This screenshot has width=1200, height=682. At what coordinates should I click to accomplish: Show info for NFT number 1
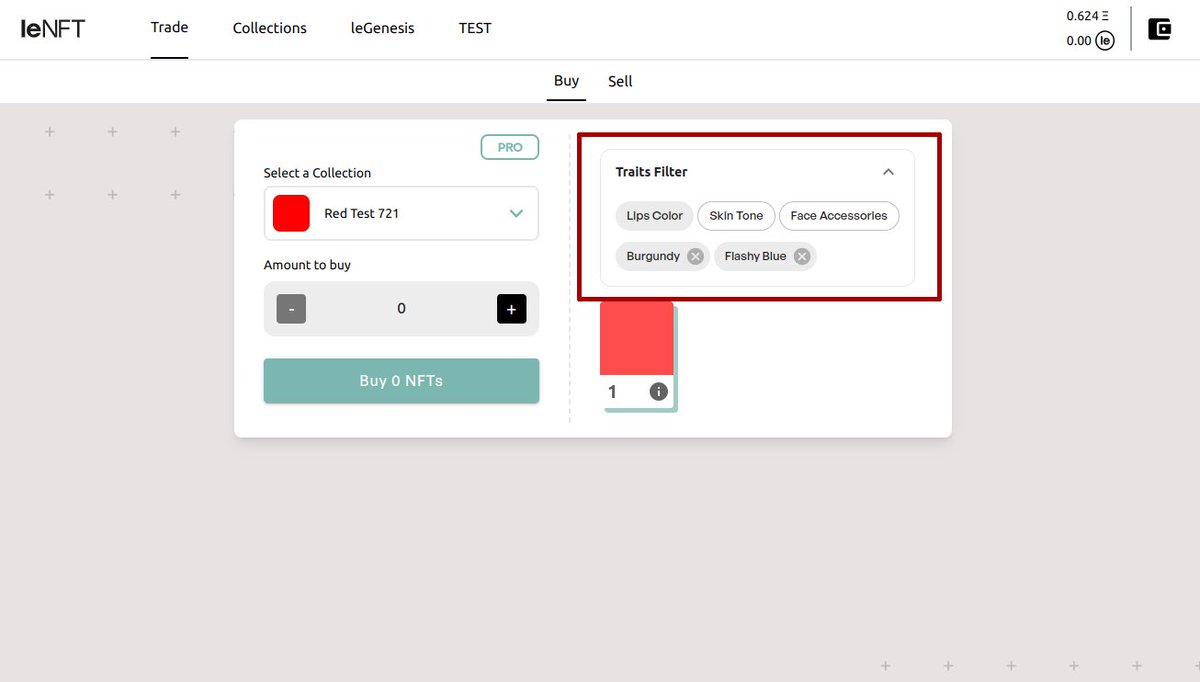pos(658,392)
